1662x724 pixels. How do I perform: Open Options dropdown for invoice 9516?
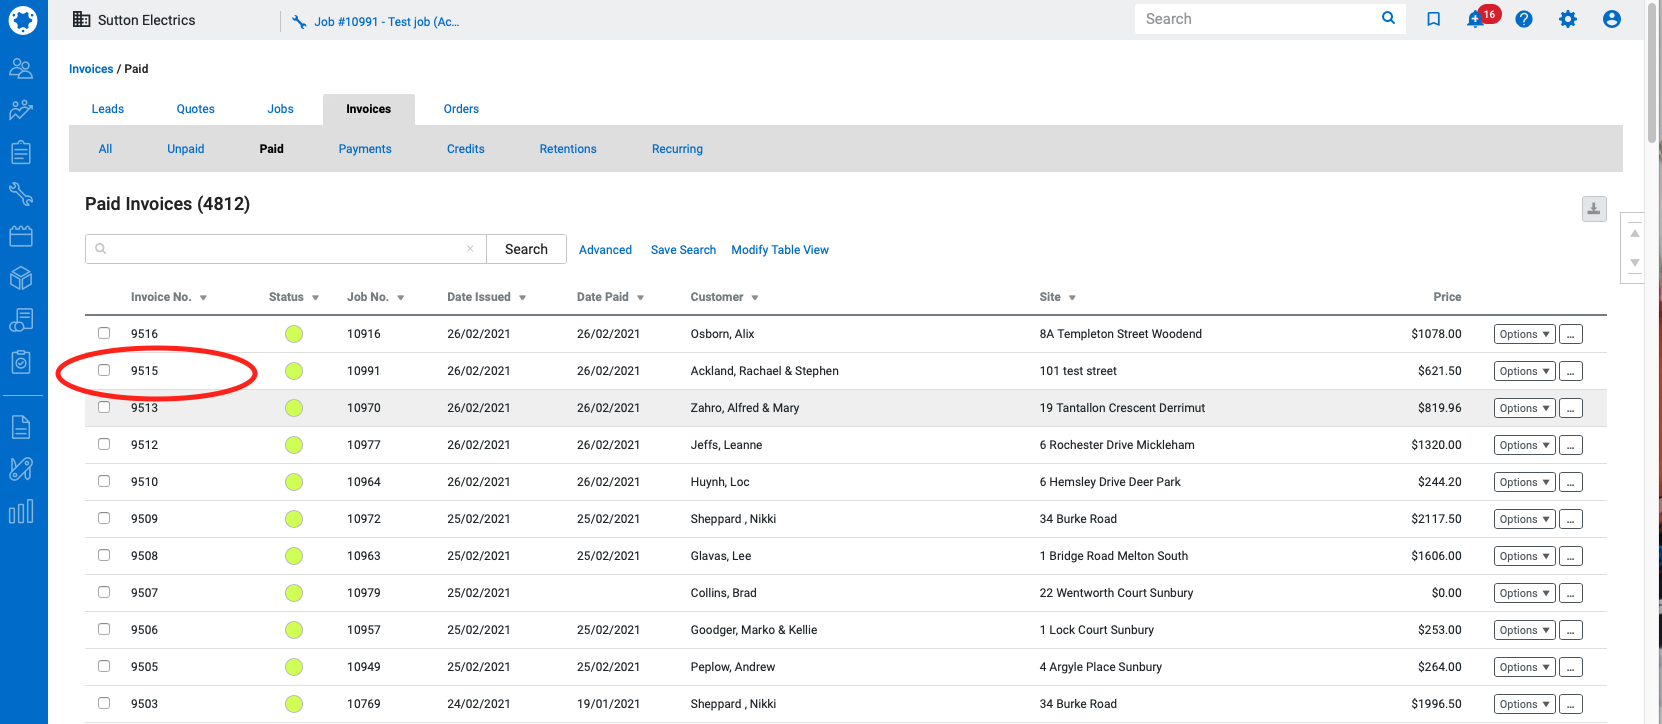coord(1524,334)
